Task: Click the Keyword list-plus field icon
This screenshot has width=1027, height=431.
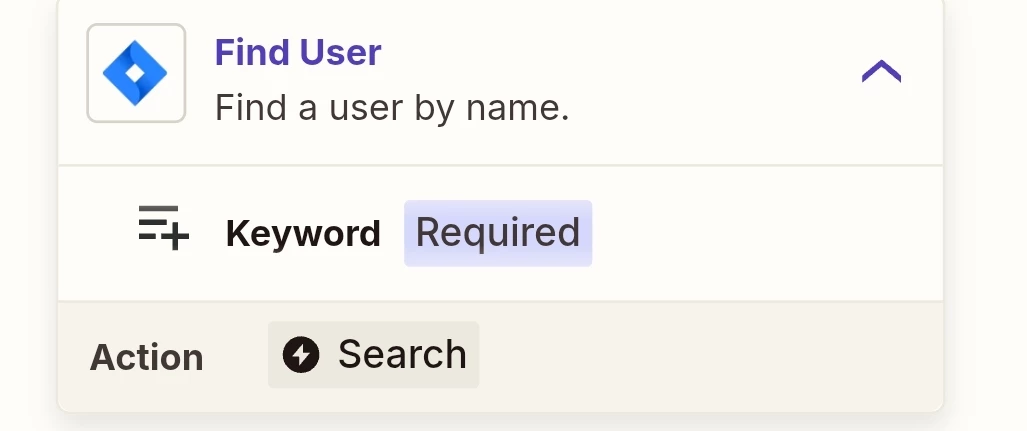Action: pos(164,227)
